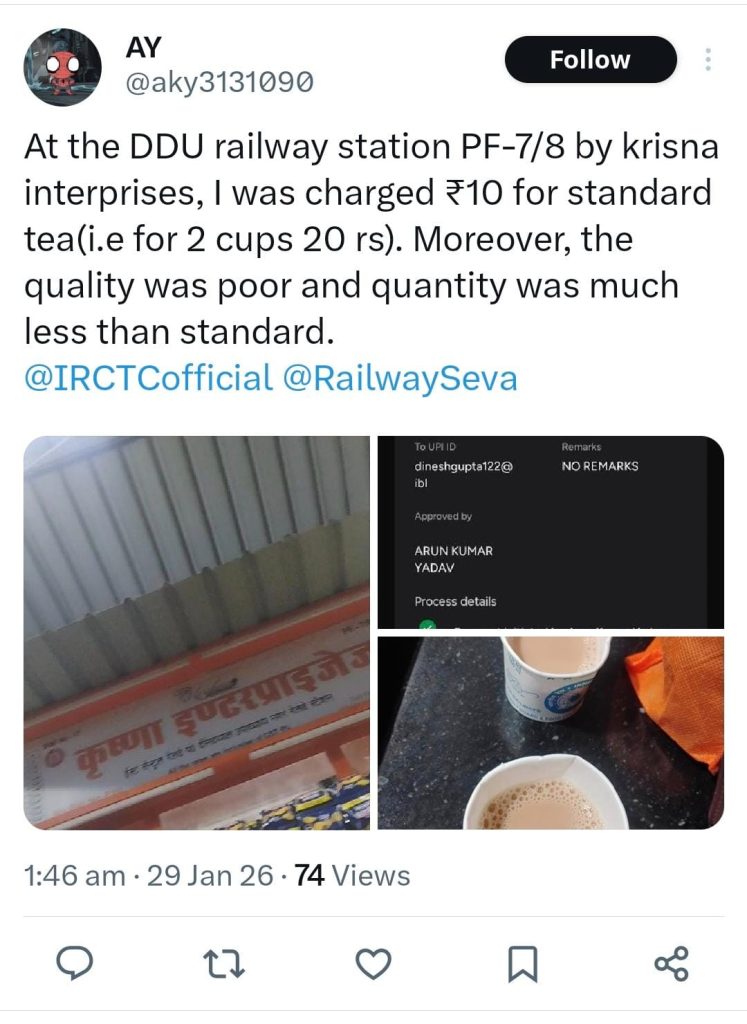The height and width of the screenshot is (1024, 747).
Task: Open the reply comment icon
Action: coord(74,963)
